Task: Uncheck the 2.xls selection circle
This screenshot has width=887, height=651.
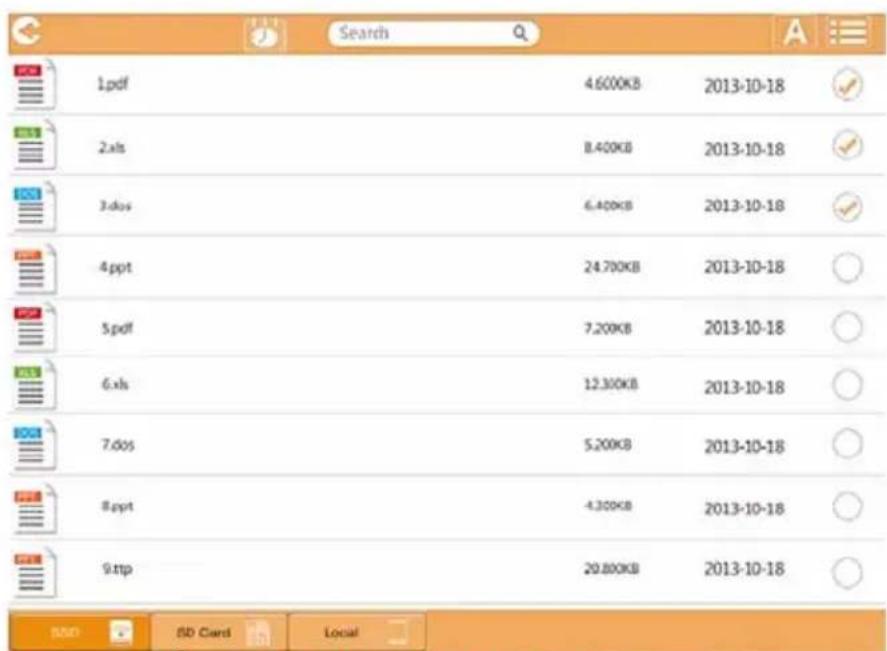Action: pos(847,145)
